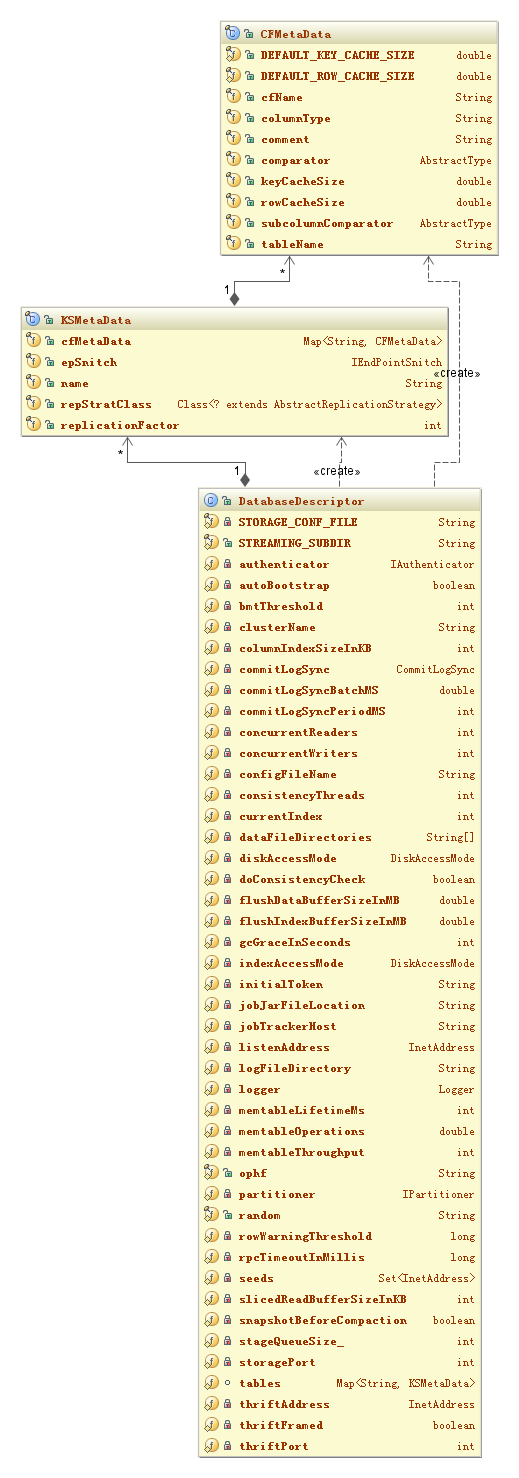Select the memtableLifetimeMs field
The width and height of the screenshot is (519, 1478).
(x=340, y=1110)
